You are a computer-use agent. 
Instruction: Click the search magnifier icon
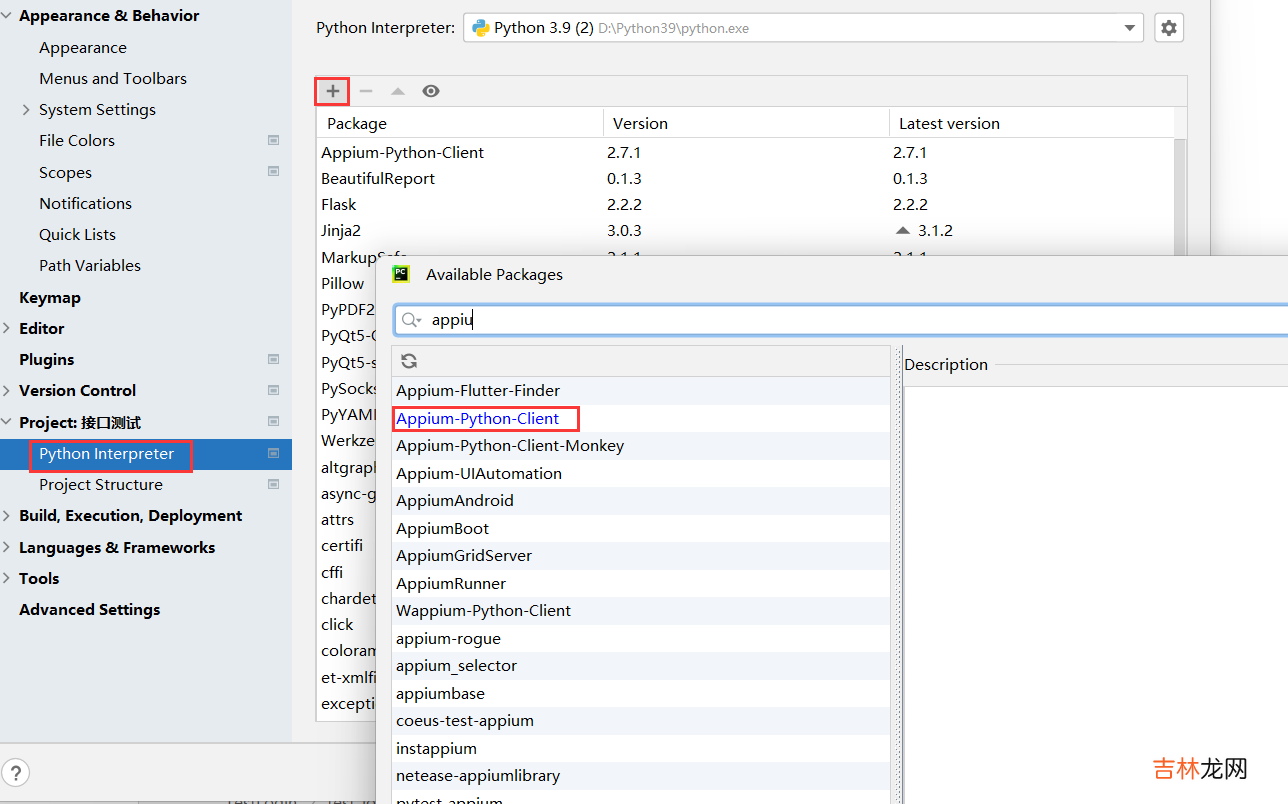pos(410,320)
